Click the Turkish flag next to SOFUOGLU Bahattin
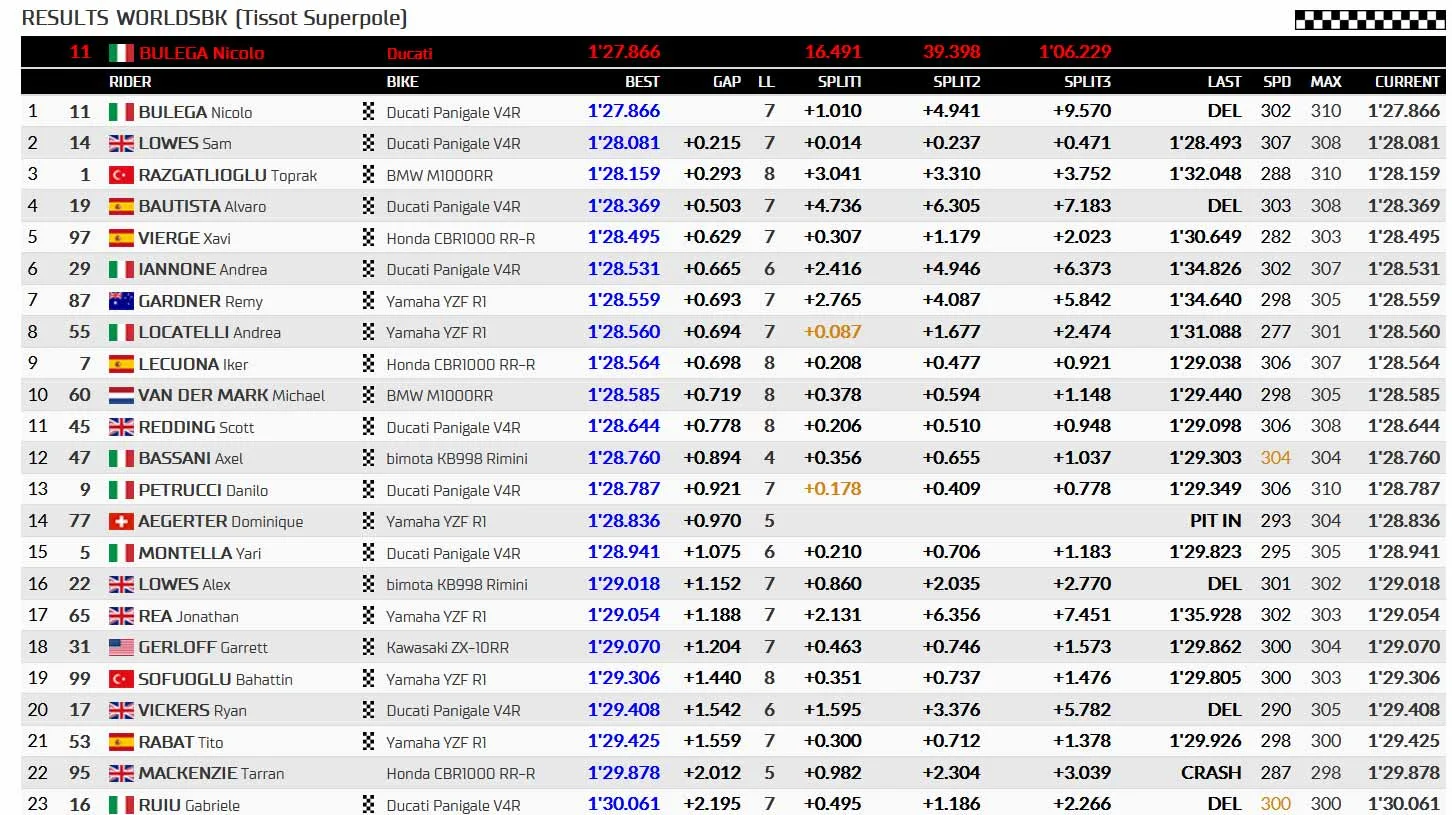 (x=121, y=679)
